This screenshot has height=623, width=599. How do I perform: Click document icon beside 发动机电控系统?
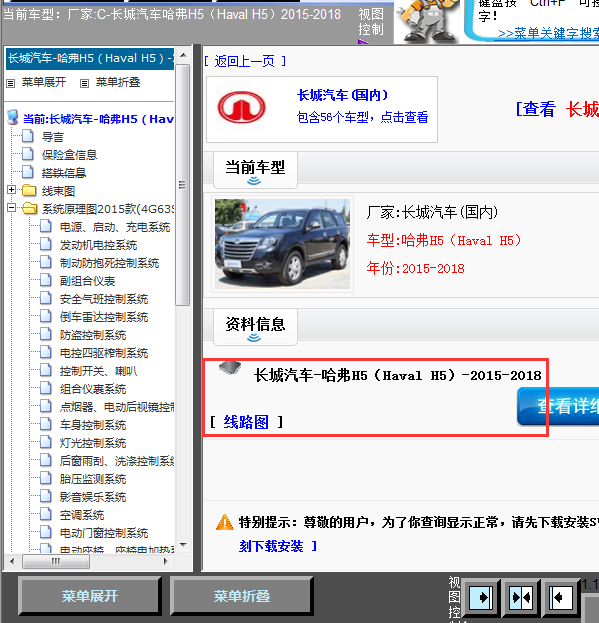tap(46, 244)
